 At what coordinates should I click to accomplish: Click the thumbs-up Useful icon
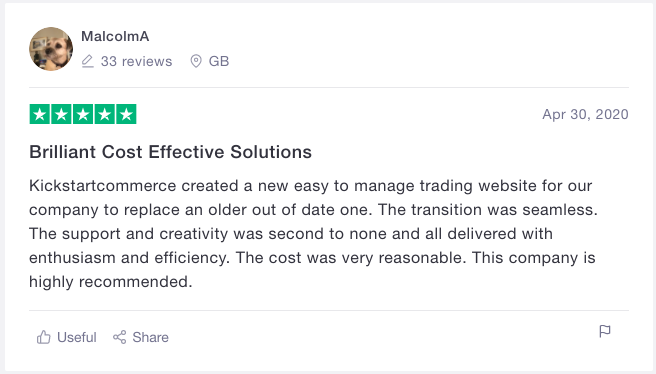44,337
